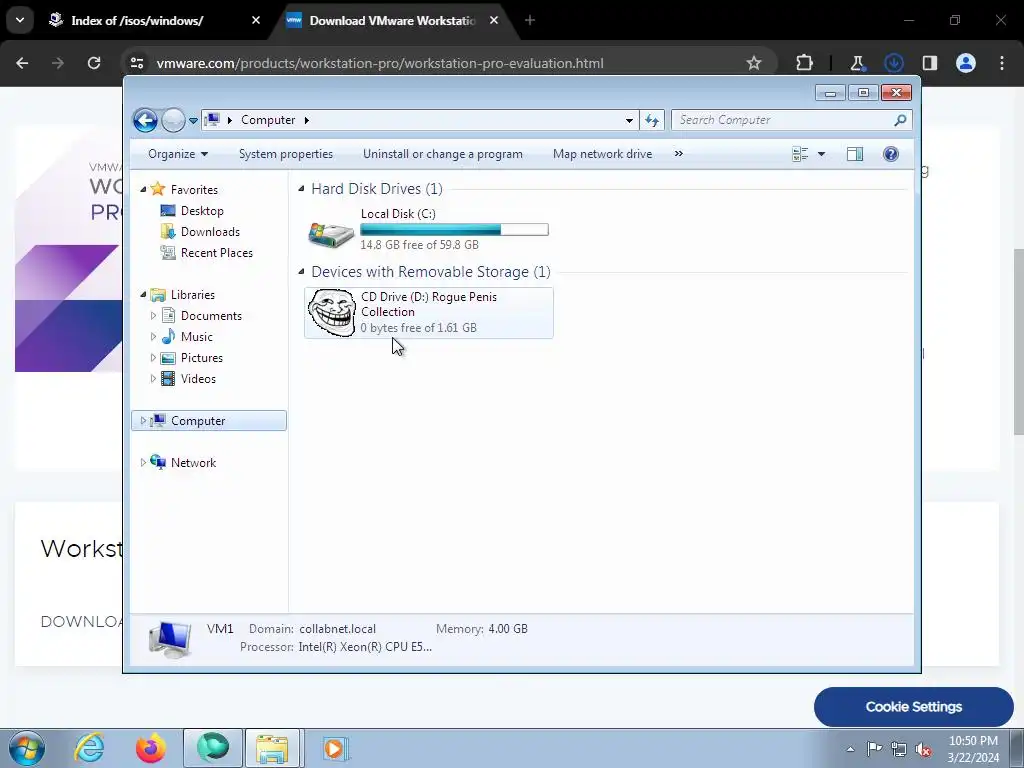The width and height of the screenshot is (1024, 768).
Task: Collapse the Libraries group
Action: point(143,295)
